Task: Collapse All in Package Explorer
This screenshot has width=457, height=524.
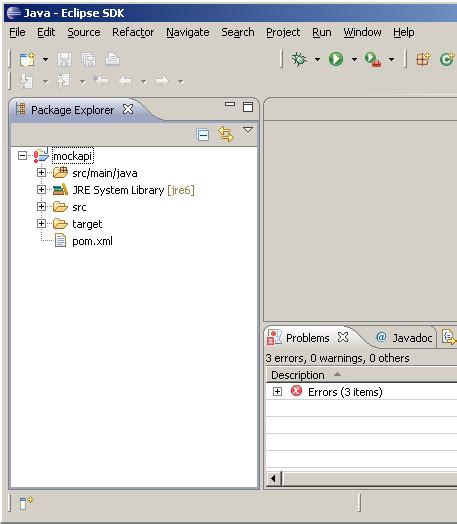Action: pyautogui.click(x=203, y=135)
